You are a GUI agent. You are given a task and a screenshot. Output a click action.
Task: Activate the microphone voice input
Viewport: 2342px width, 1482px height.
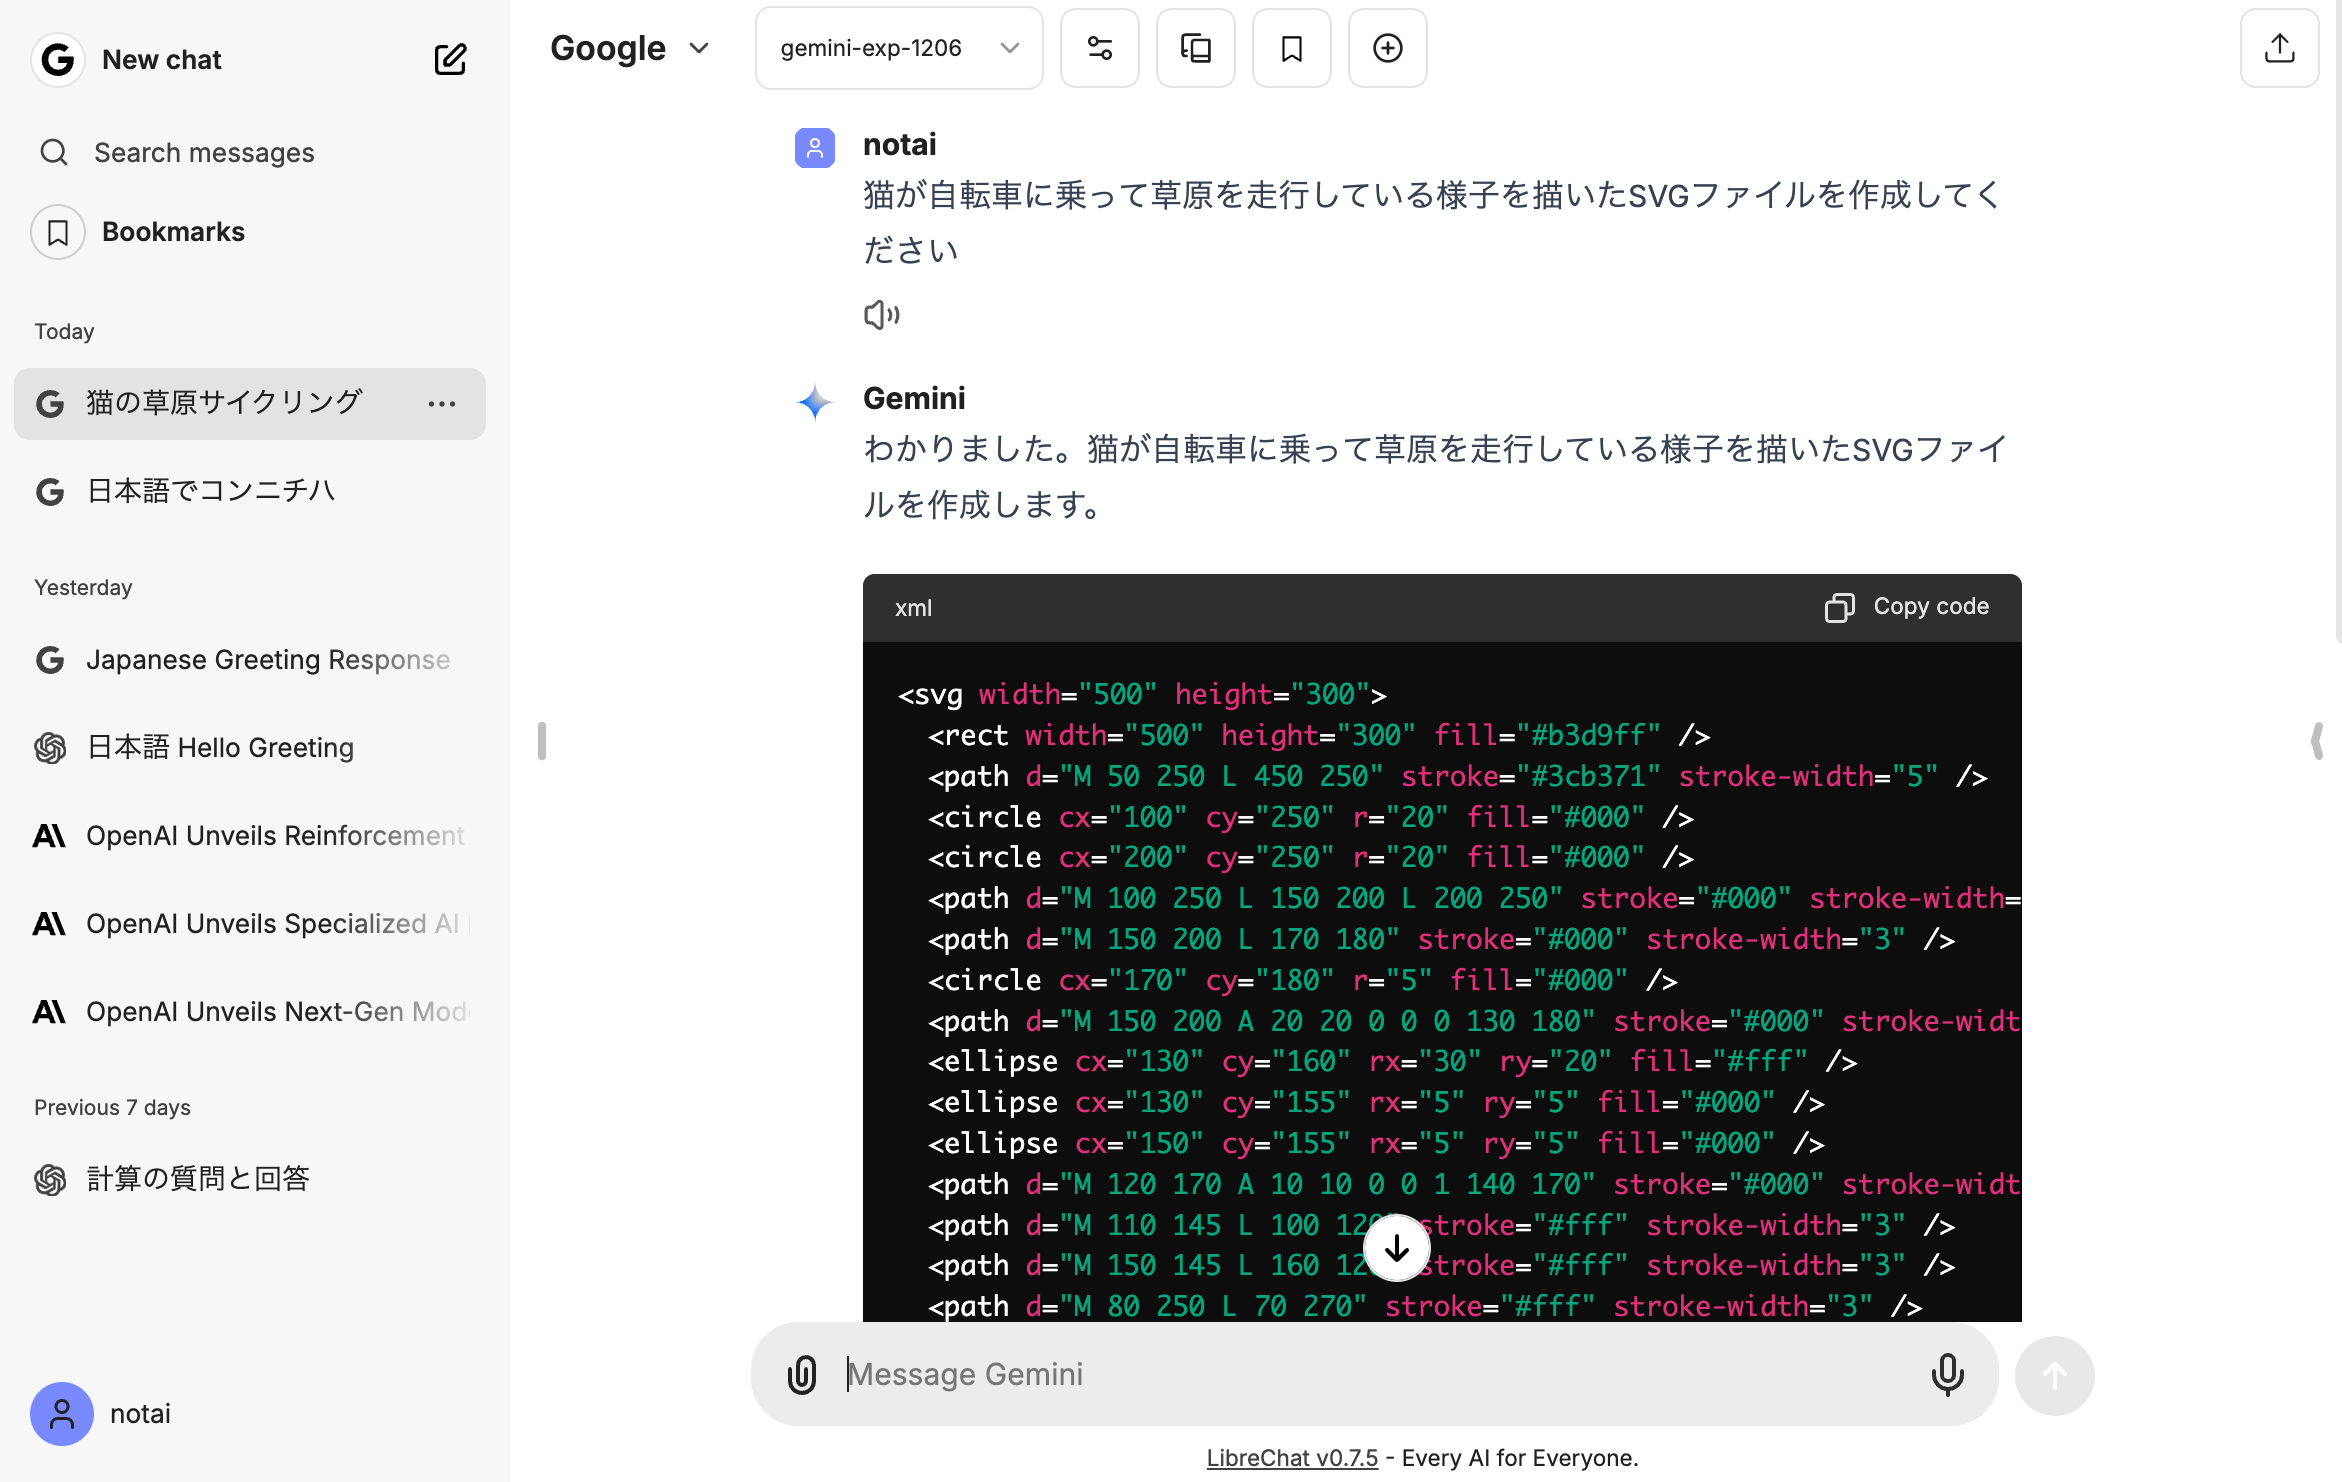pyautogui.click(x=1946, y=1374)
